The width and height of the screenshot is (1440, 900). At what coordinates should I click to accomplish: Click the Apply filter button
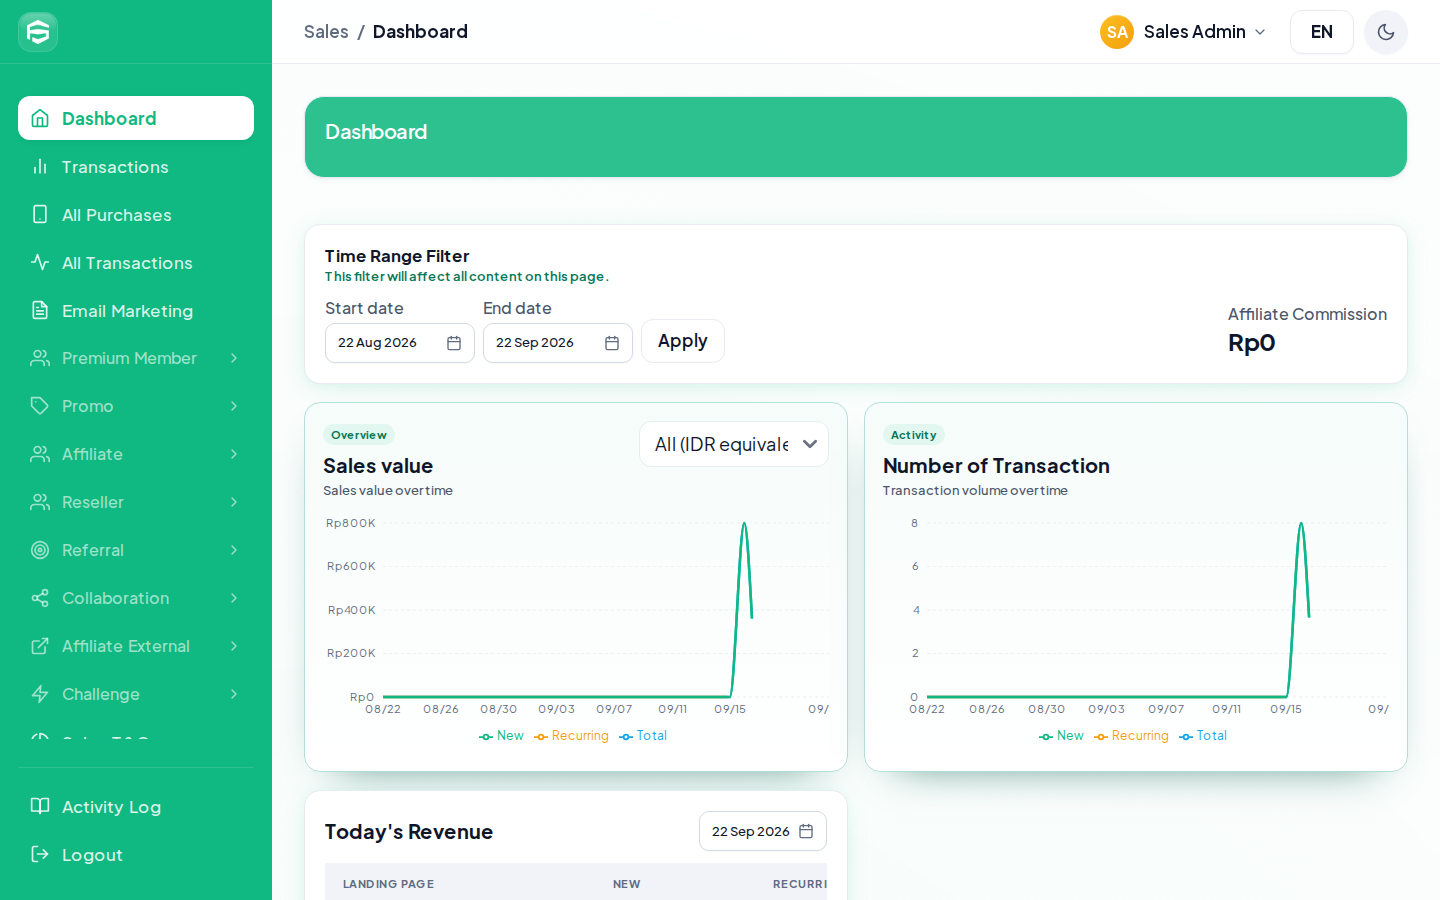coord(683,341)
